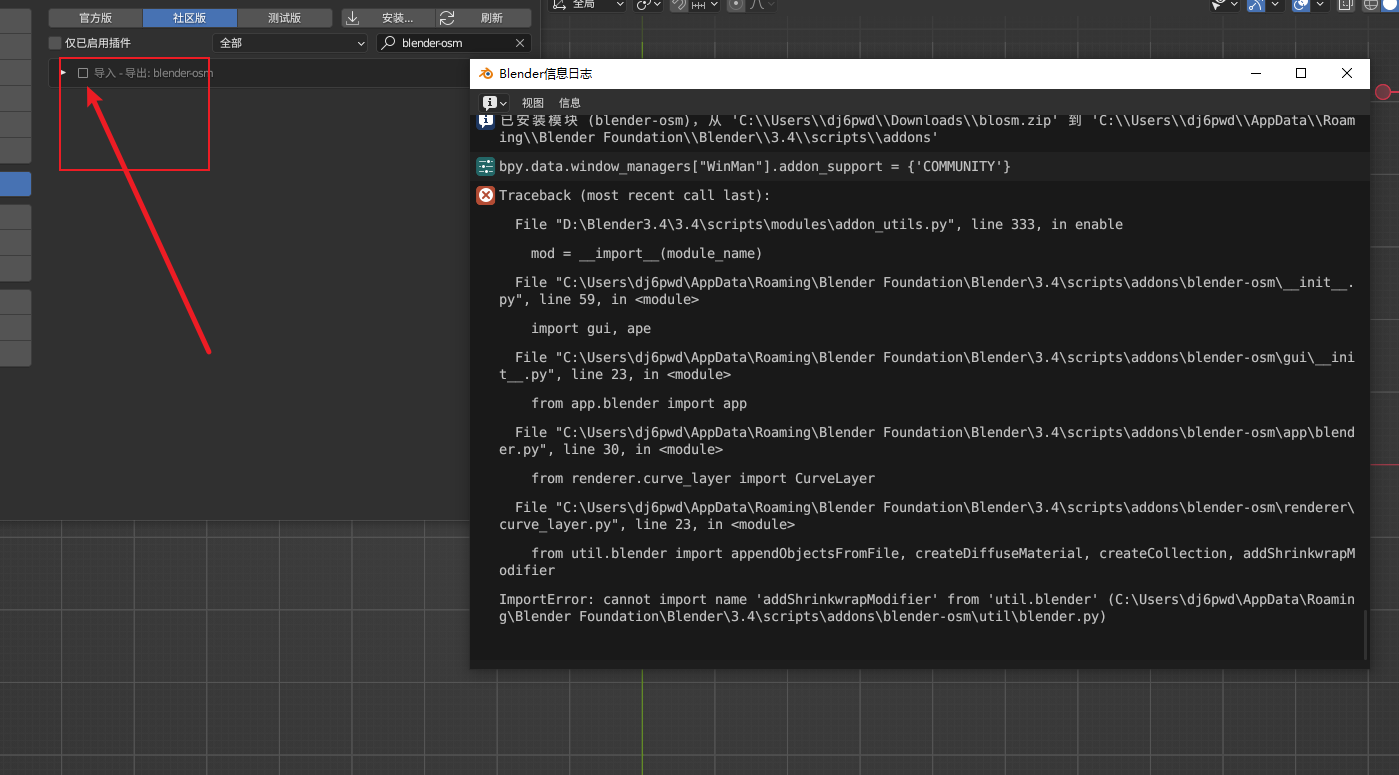Expand the blender-osm addon details triangle
This screenshot has width=1399, height=775.
pyautogui.click(x=64, y=72)
